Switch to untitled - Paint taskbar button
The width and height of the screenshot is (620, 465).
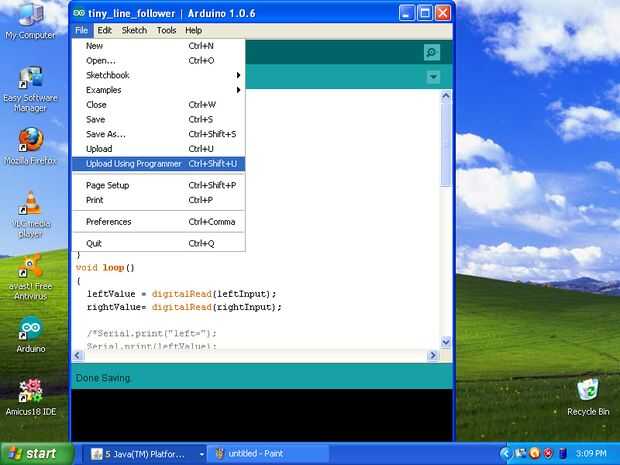pos(267,454)
